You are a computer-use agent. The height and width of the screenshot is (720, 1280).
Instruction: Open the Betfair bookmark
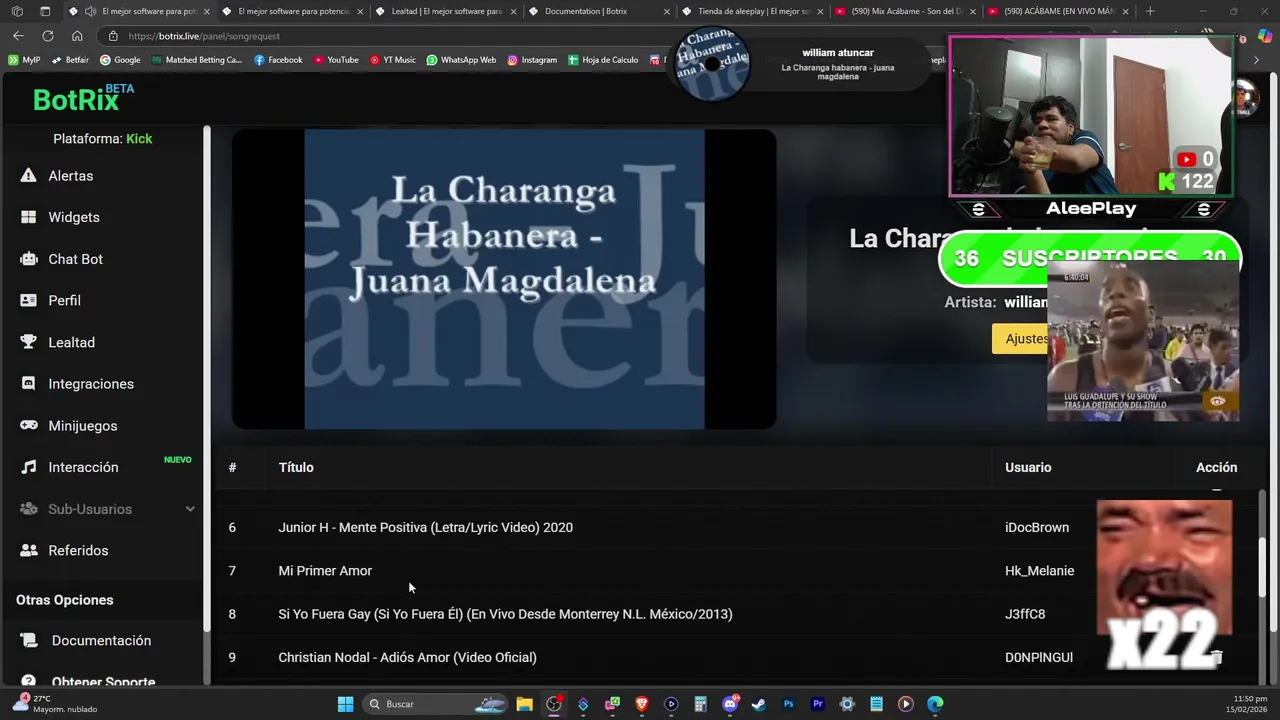70,60
